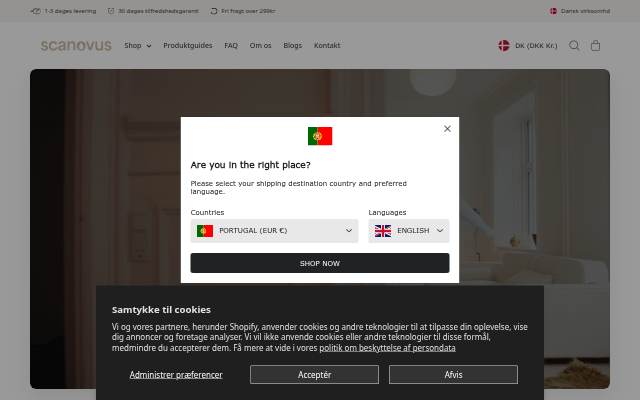Click the Portugal flag at popup top
640x400 pixels.
pyautogui.click(x=320, y=136)
